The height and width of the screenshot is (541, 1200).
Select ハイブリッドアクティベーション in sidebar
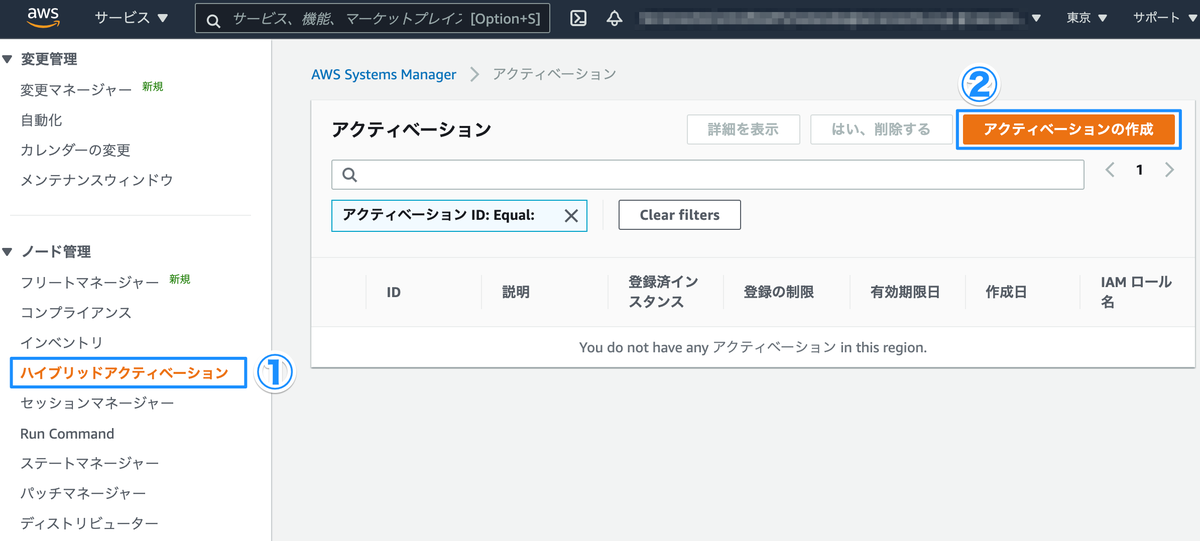(125, 373)
